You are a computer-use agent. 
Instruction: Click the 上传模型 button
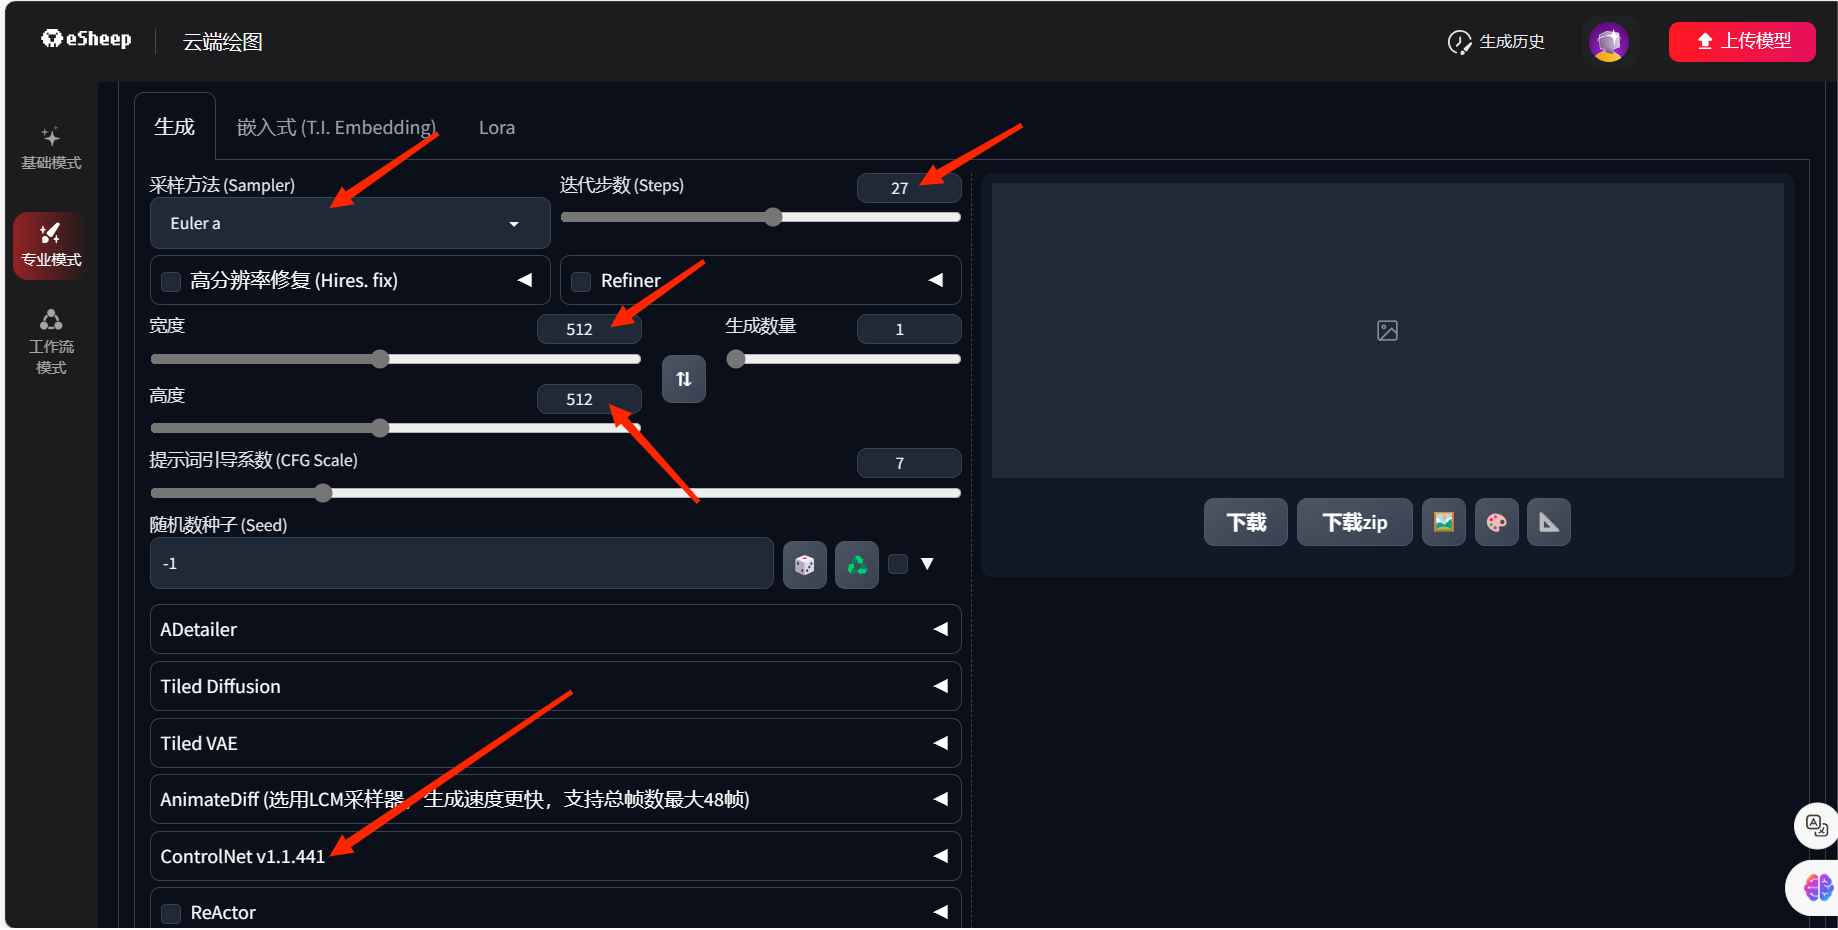(x=1741, y=42)
